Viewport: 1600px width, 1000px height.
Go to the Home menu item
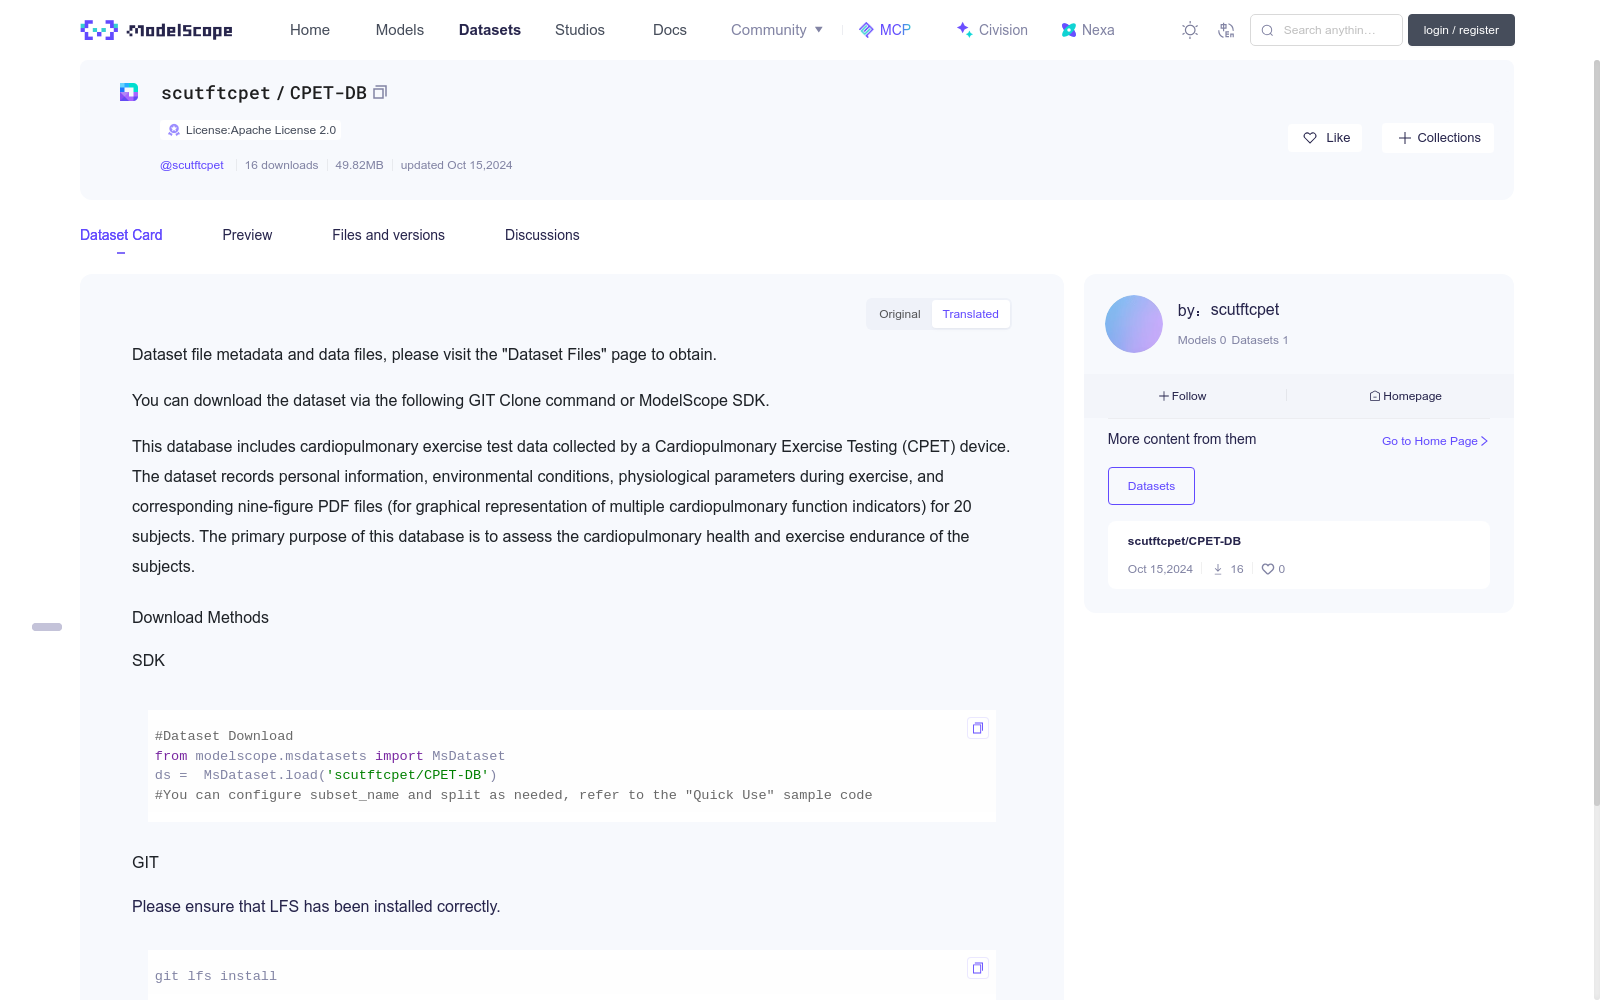click(310, 30)
